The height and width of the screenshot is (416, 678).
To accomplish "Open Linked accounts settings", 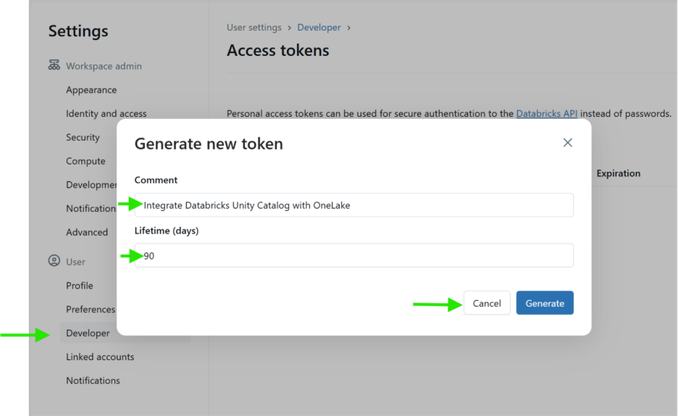I will [100, 357].
